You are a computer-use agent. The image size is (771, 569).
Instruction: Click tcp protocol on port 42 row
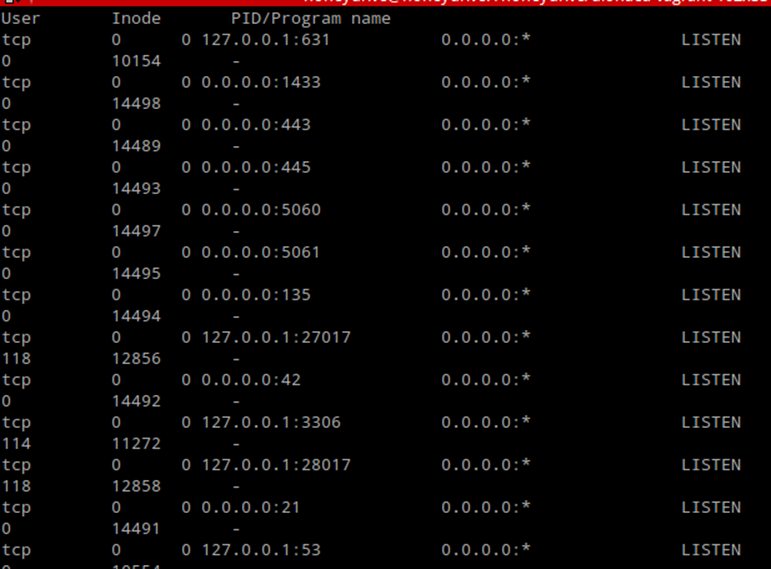(x=16, y=380)
